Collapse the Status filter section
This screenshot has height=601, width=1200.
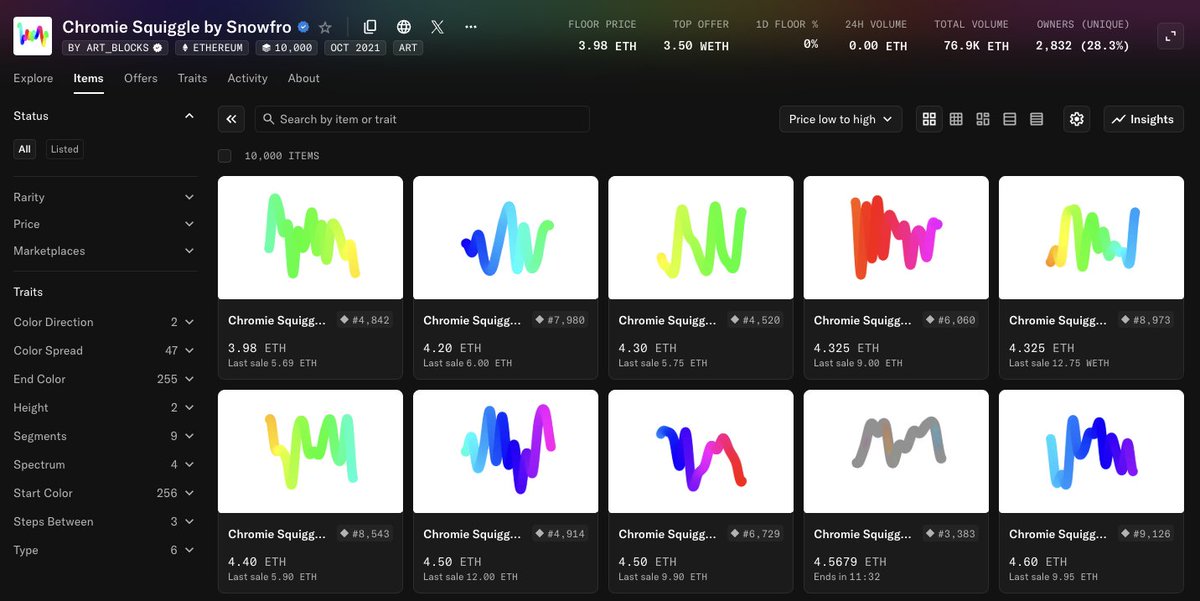pos(189,116)
